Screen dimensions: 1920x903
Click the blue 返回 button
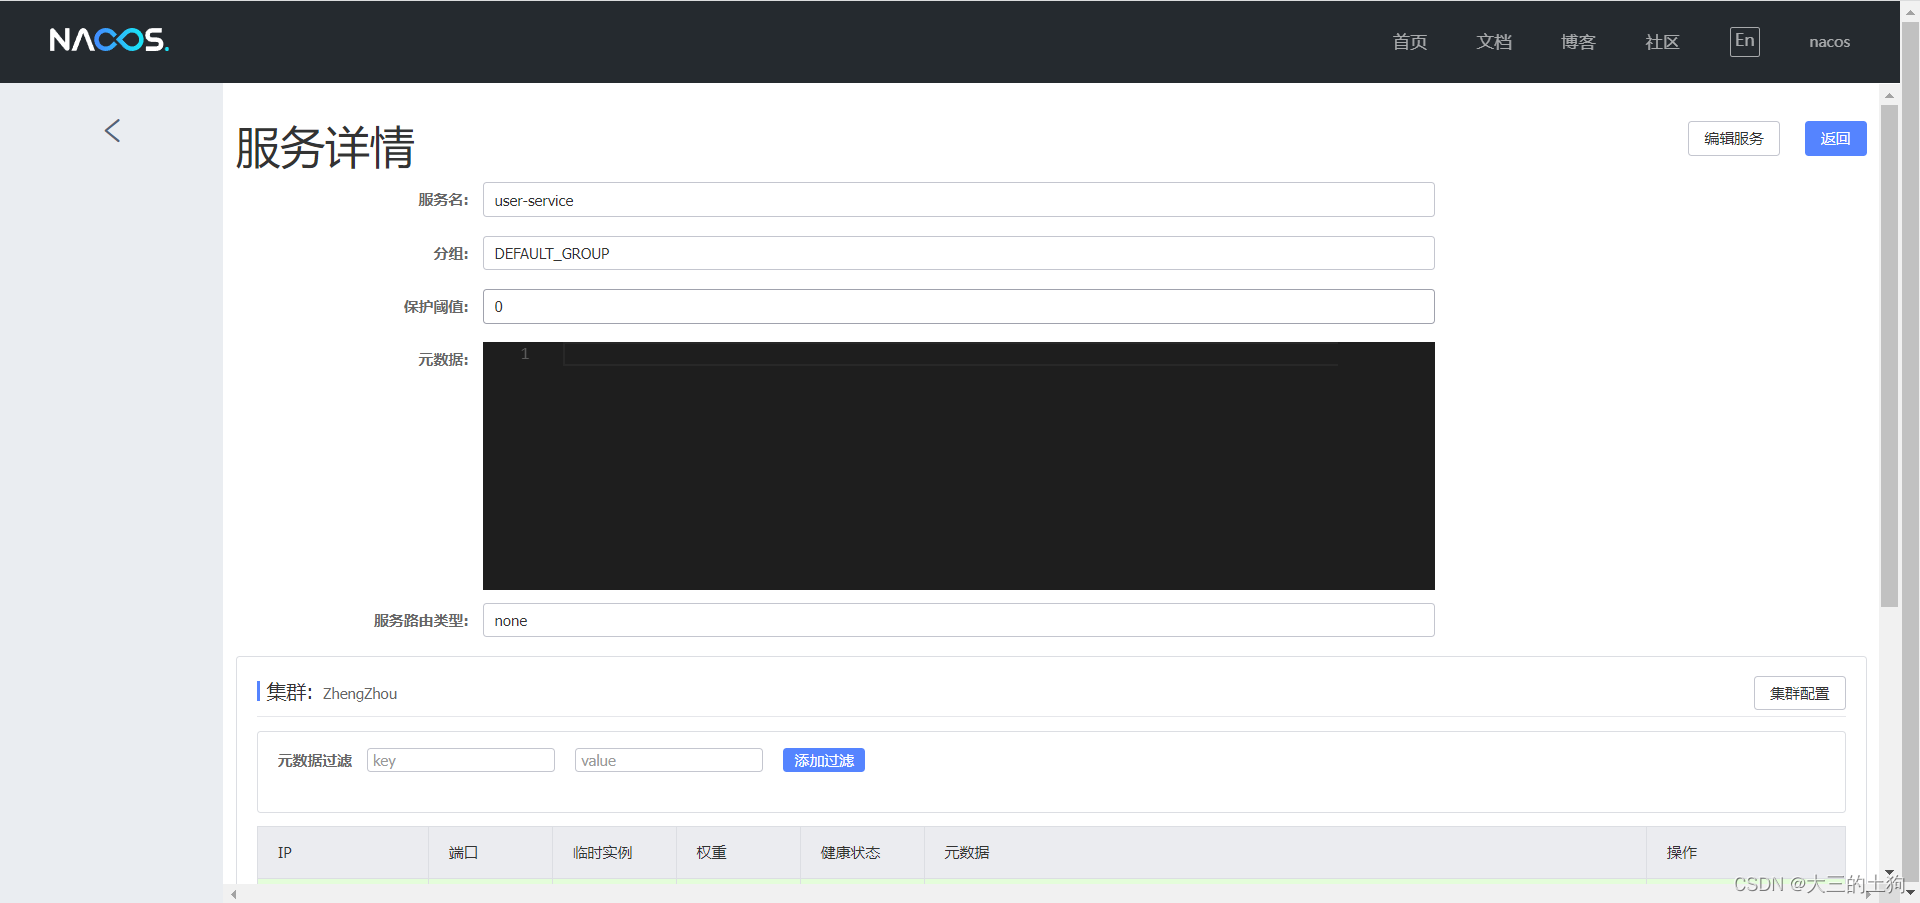[x=1835, y=138]
